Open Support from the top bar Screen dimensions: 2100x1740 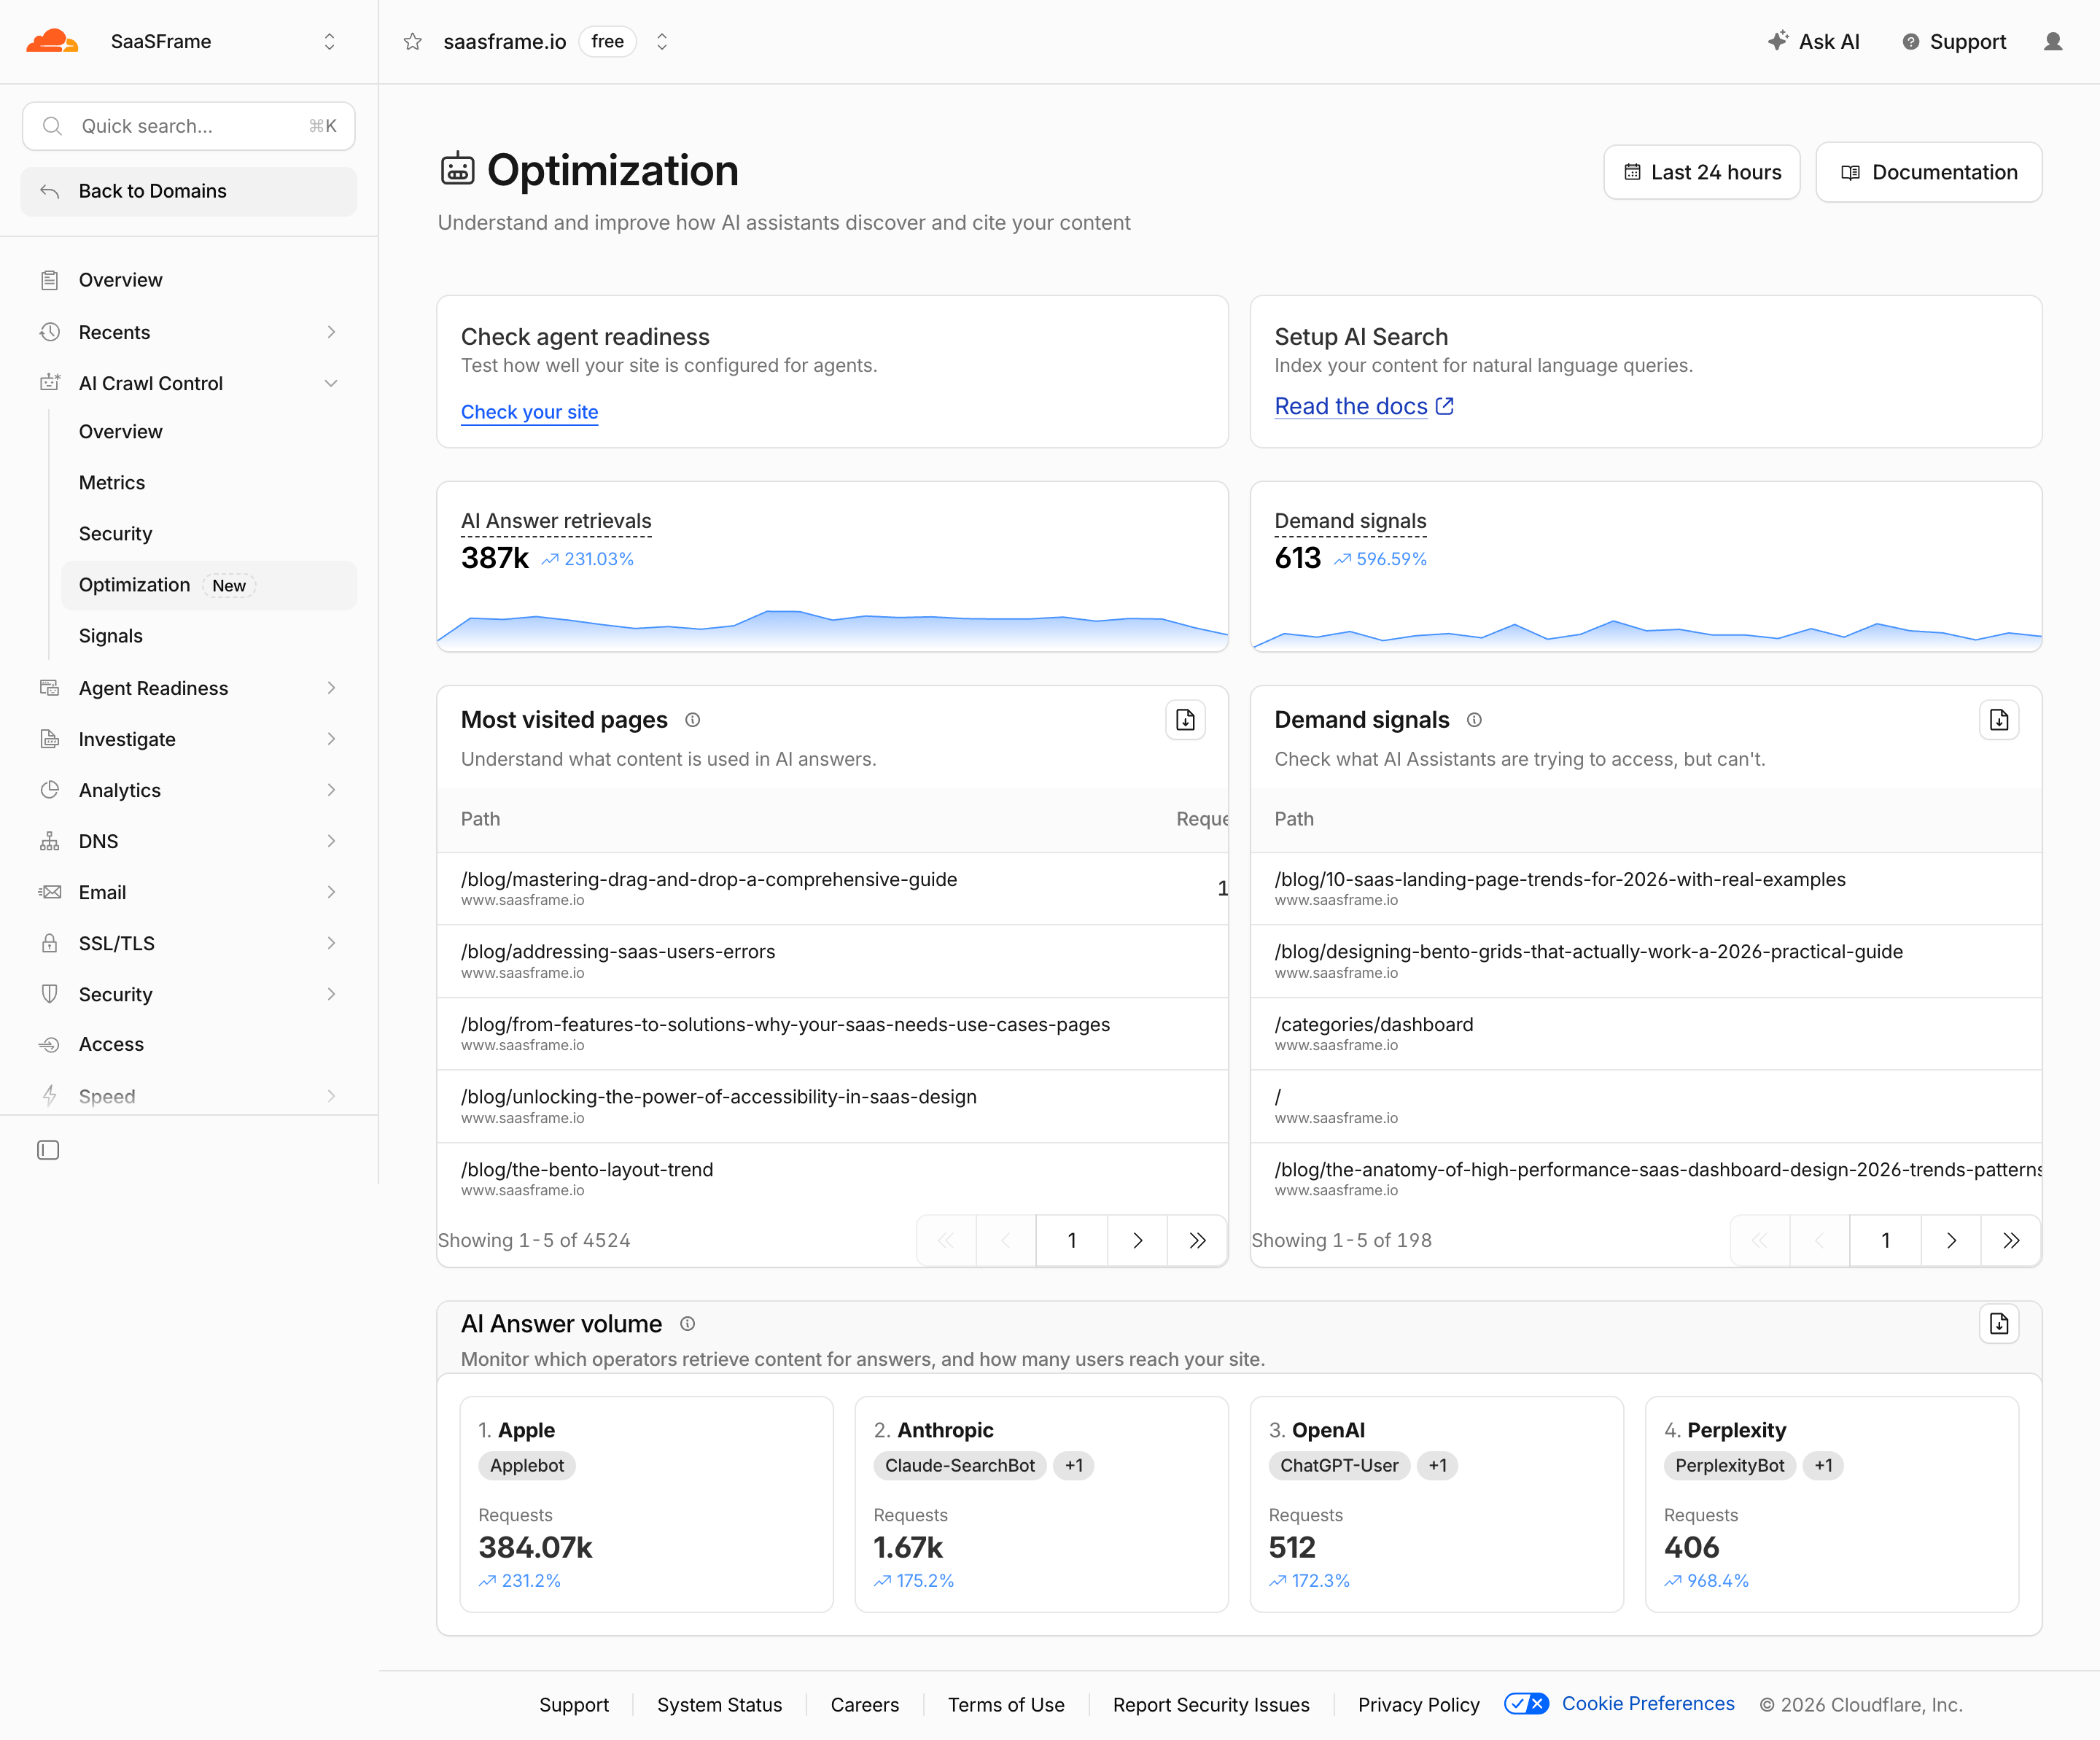point(1954,42)
